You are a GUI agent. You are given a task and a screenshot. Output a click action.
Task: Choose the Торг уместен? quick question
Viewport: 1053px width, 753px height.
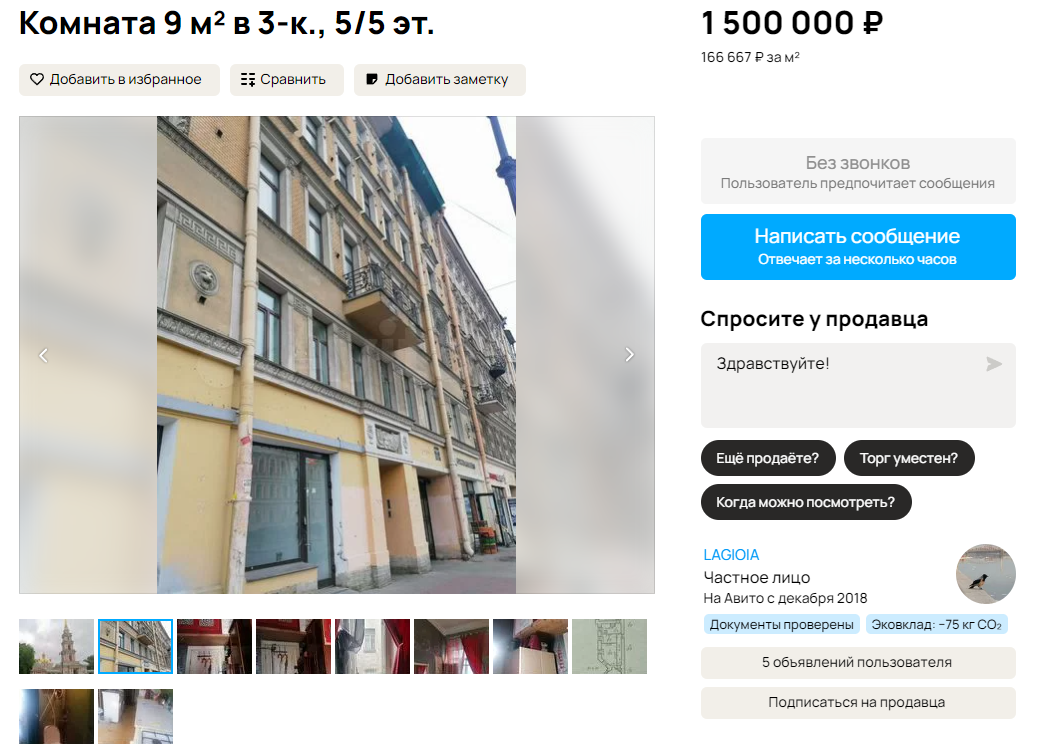(909, 458)
